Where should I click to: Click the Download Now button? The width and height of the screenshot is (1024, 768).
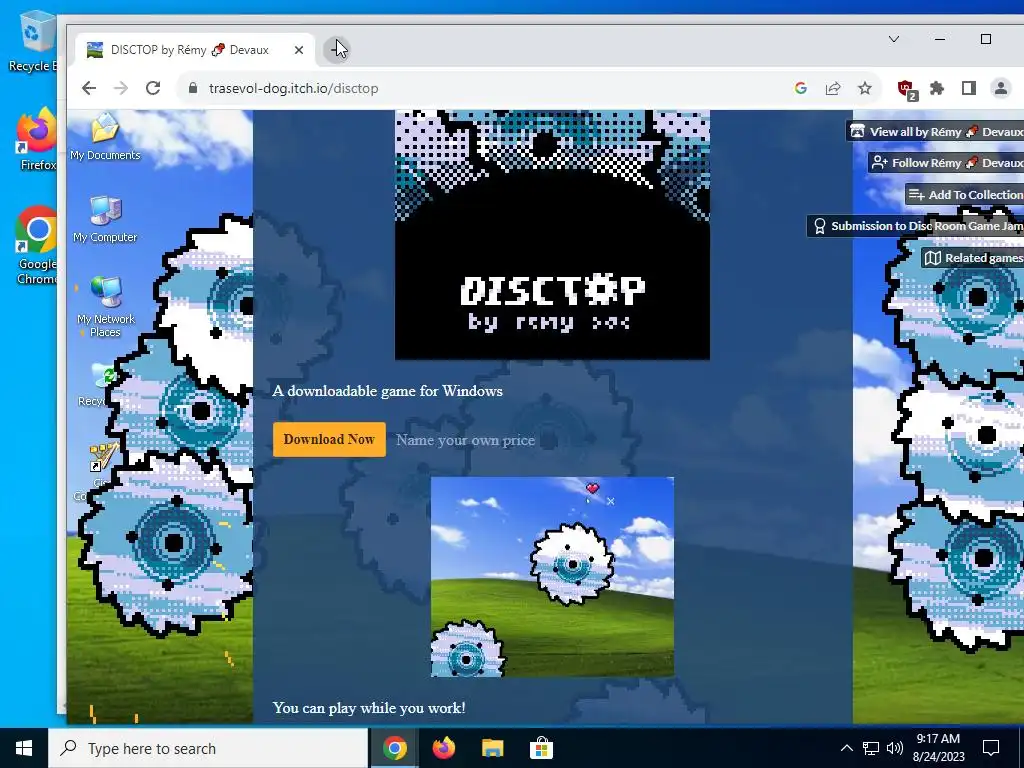coord(329,440)
